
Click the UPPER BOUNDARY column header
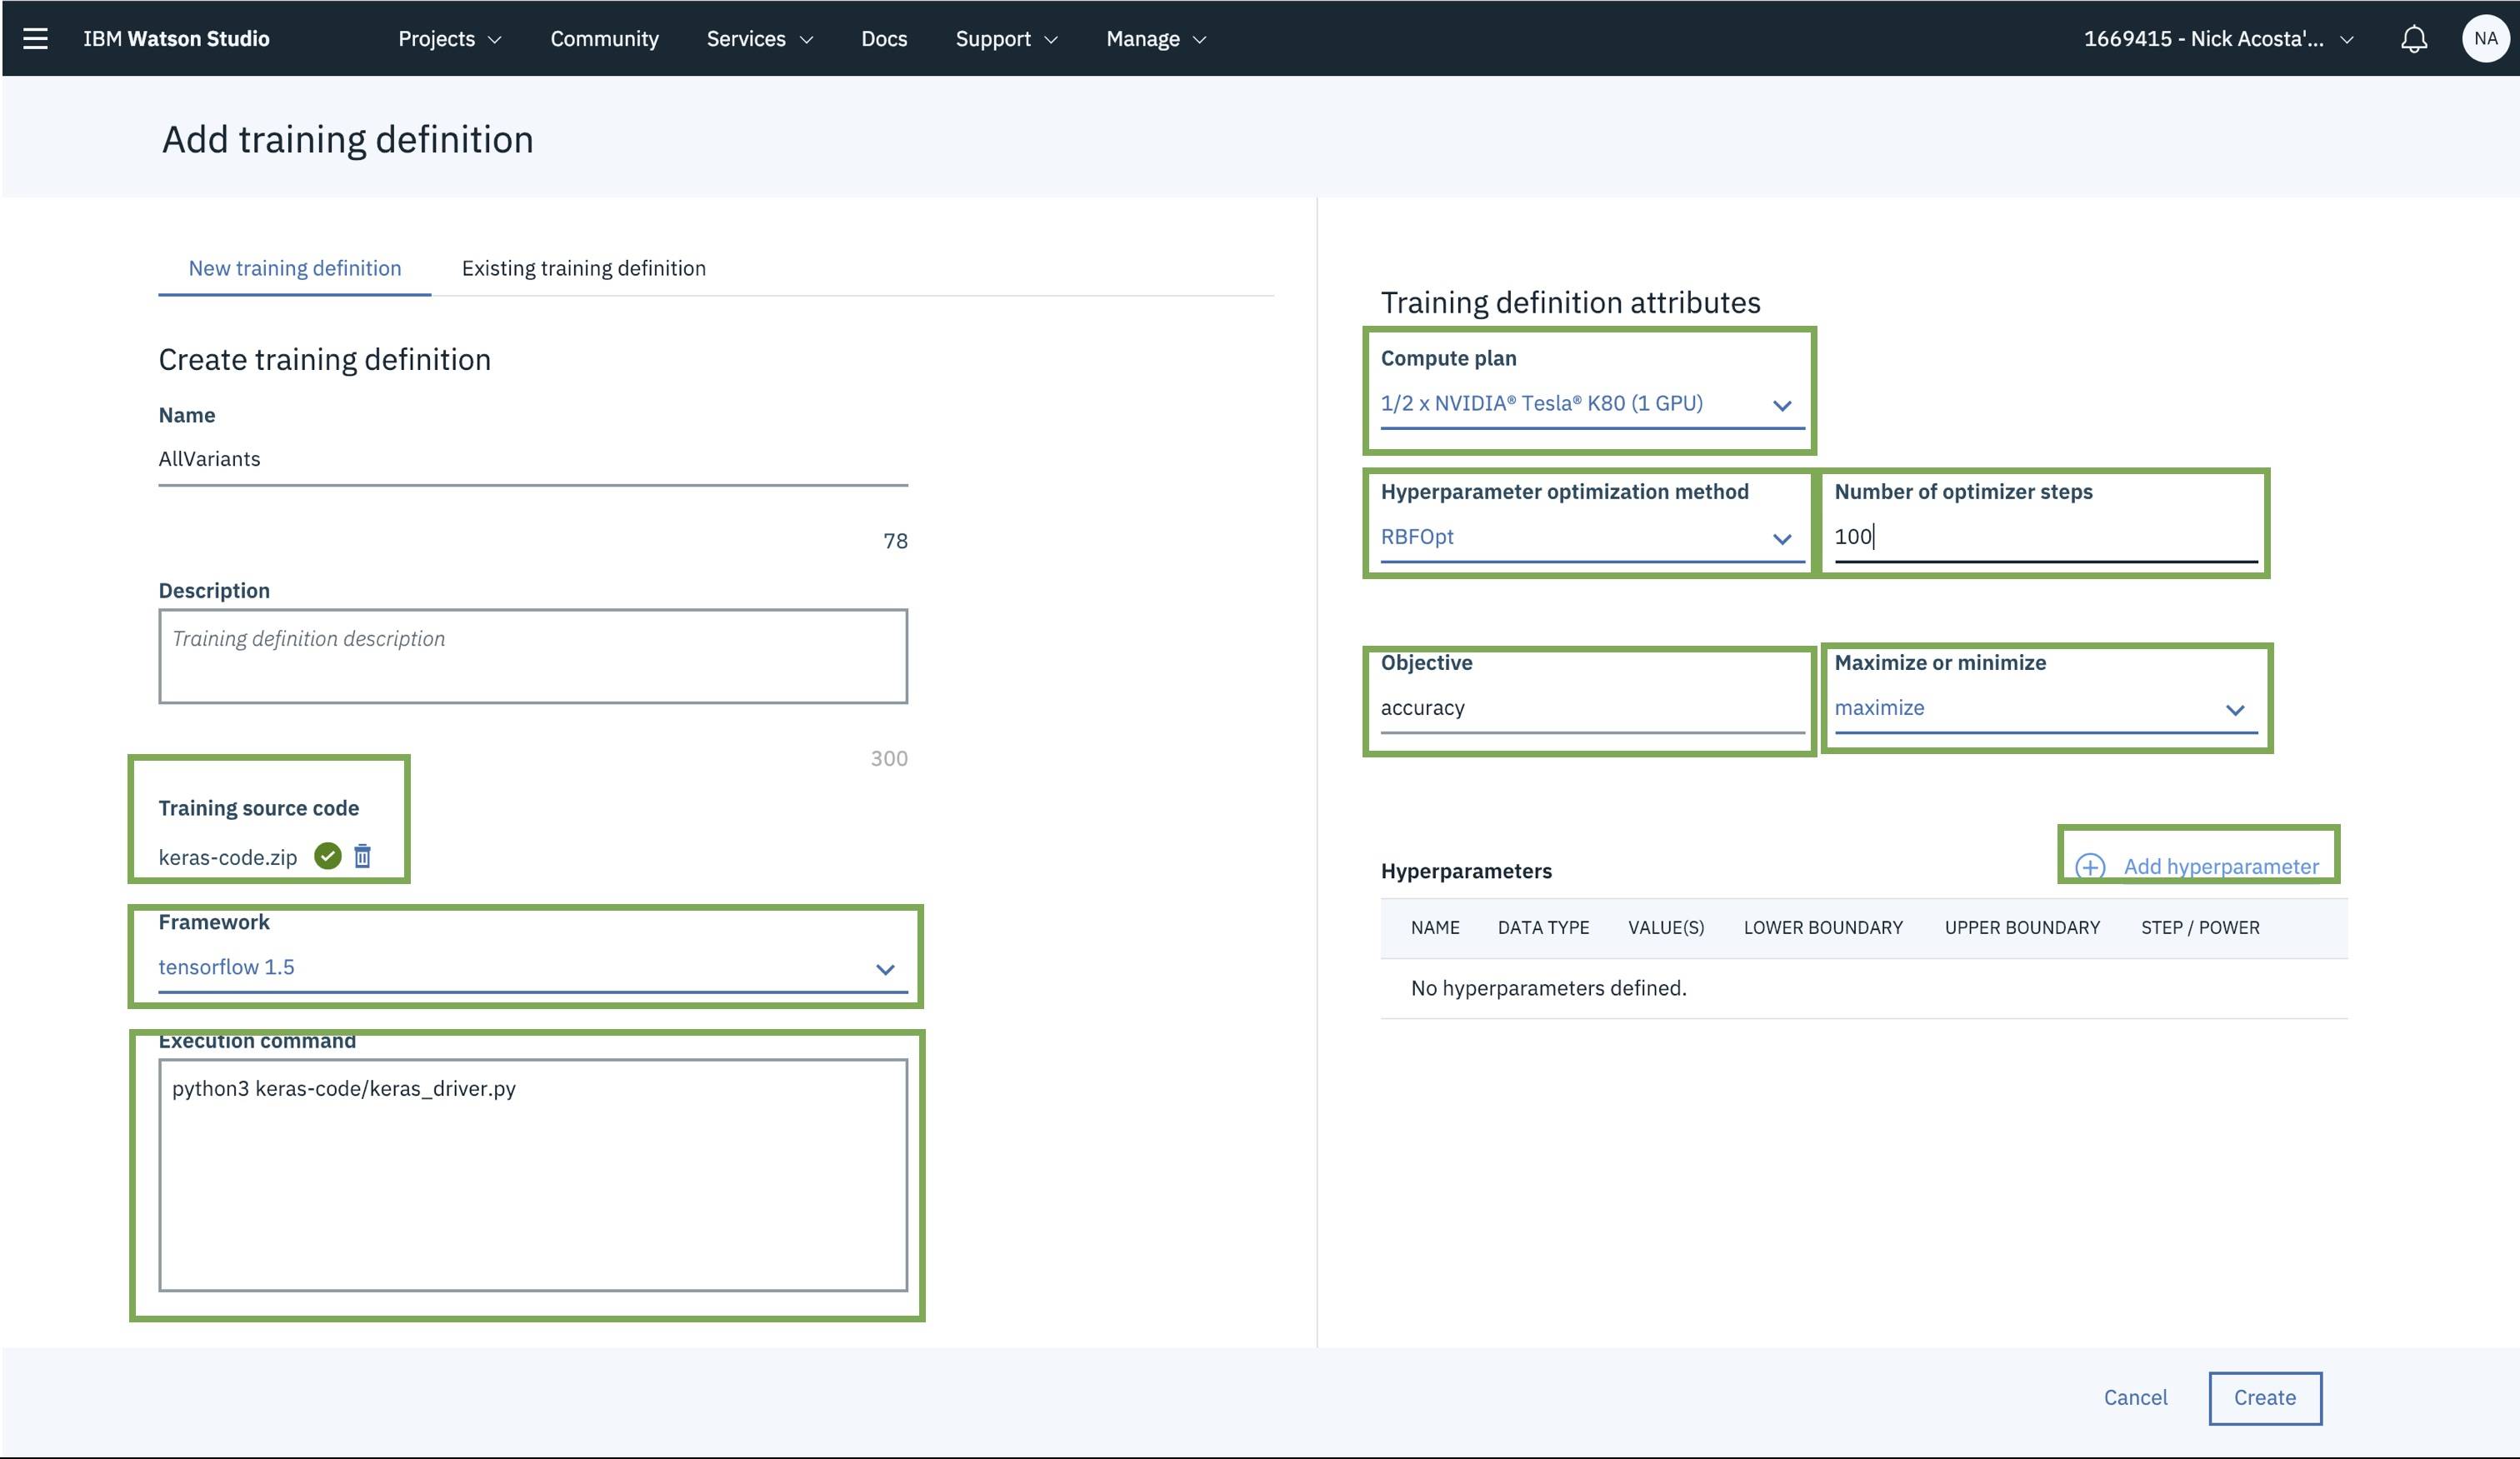2022,927
